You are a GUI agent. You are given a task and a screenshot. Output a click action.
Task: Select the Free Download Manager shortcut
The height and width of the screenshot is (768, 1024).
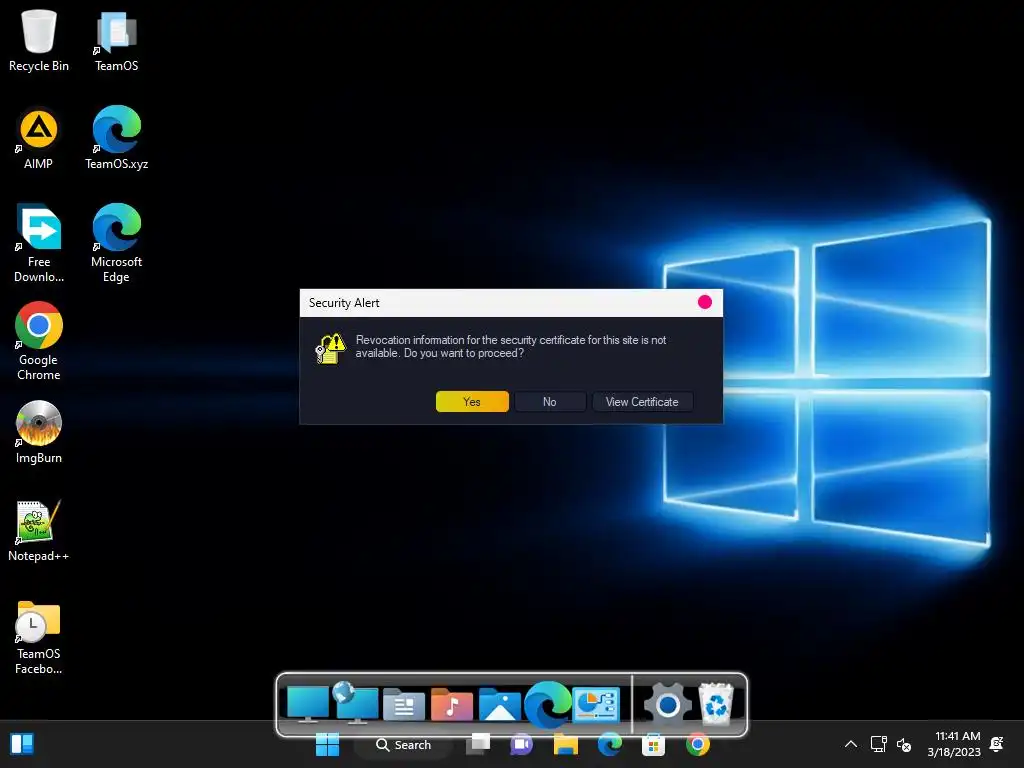(39, 243)
